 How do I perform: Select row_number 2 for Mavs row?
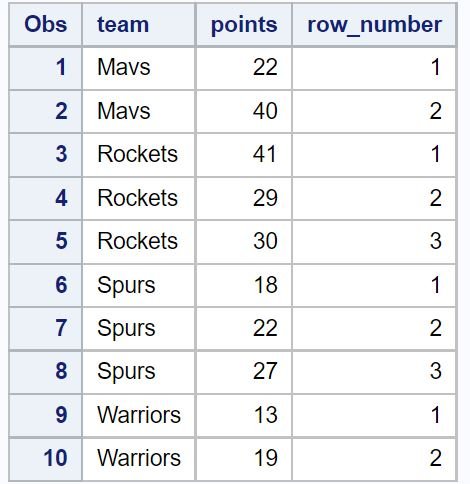click(374, 111)
